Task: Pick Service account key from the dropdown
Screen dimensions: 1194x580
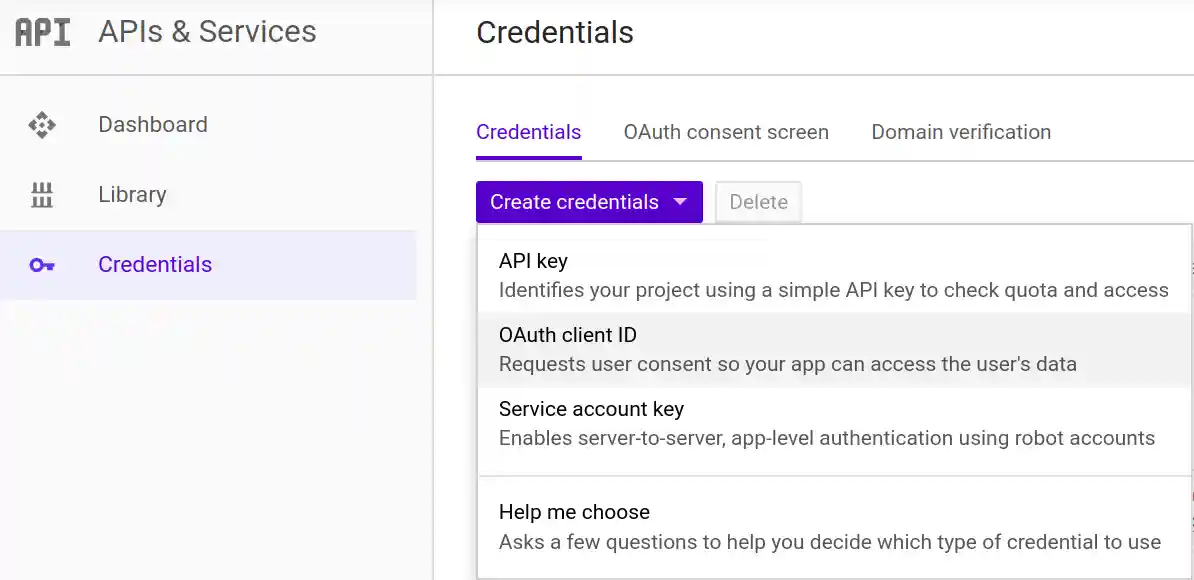Action: (591, 409)
